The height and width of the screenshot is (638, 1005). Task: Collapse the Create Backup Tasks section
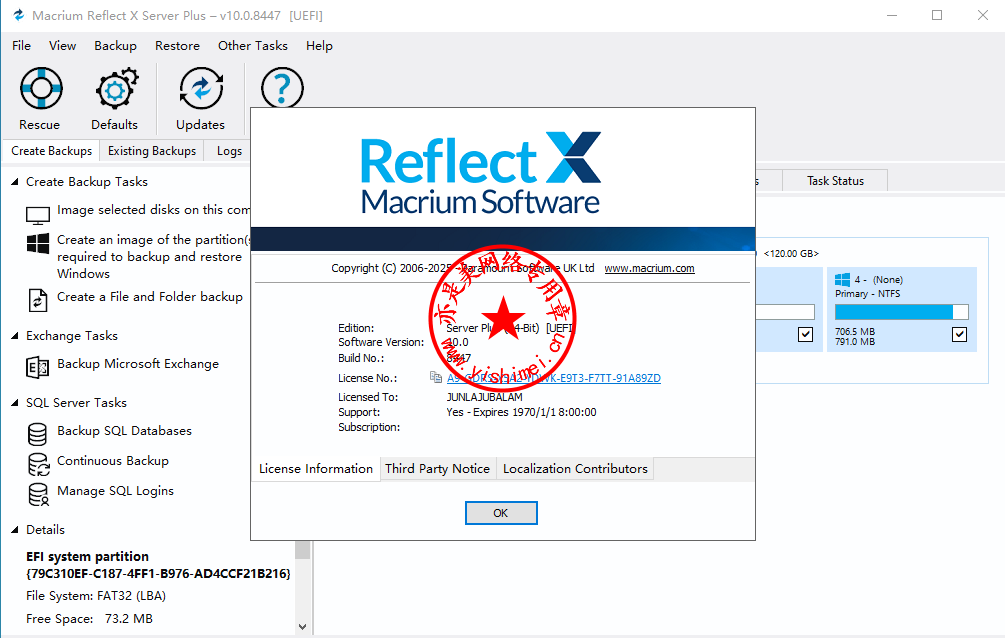tap(15, 182)
